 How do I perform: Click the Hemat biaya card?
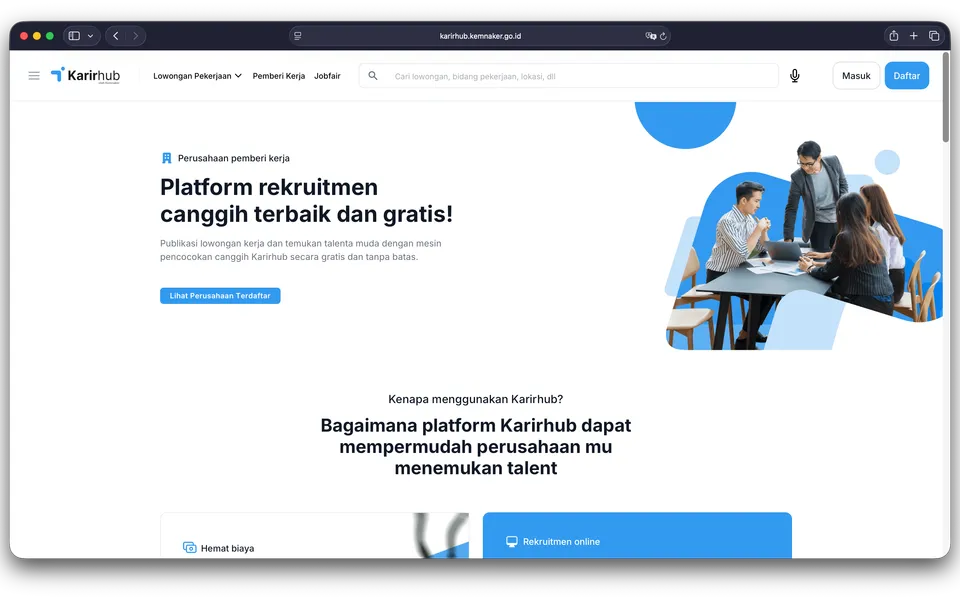(x=315, y=535)
